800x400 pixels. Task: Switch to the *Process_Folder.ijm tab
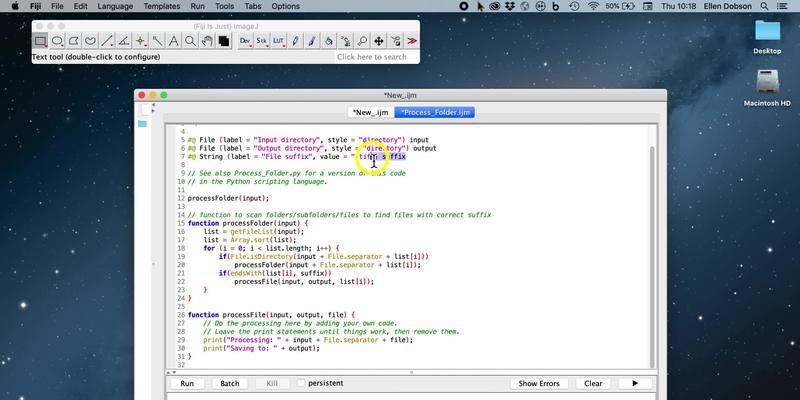[x=435, y=112]
